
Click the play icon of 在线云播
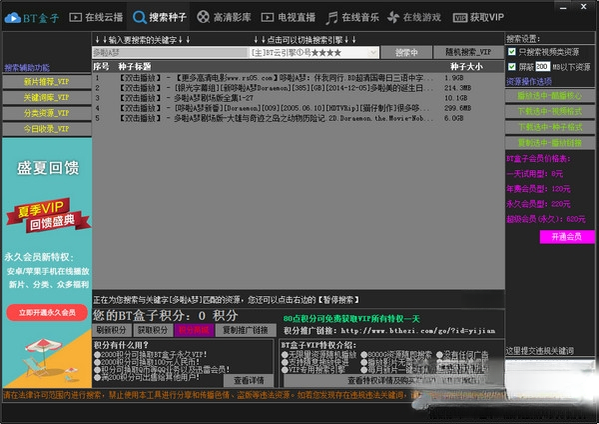[x=75, y=17]
